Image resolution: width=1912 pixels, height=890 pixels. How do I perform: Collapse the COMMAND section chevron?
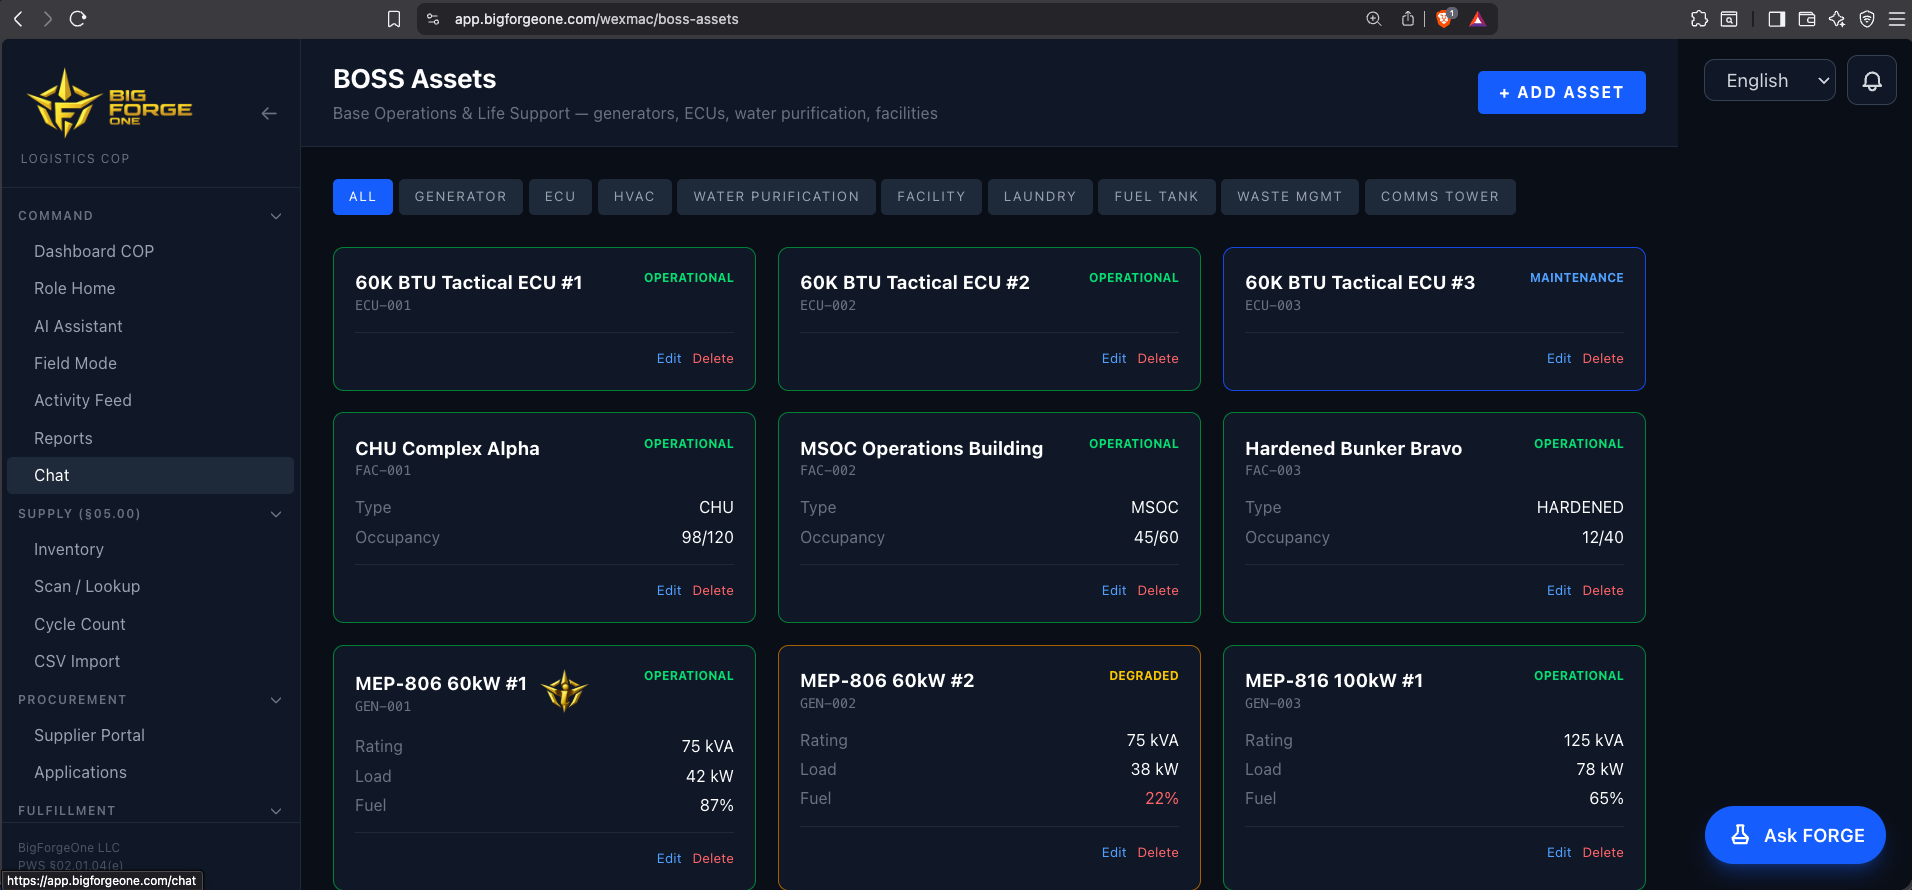click(x=276, y=216)
